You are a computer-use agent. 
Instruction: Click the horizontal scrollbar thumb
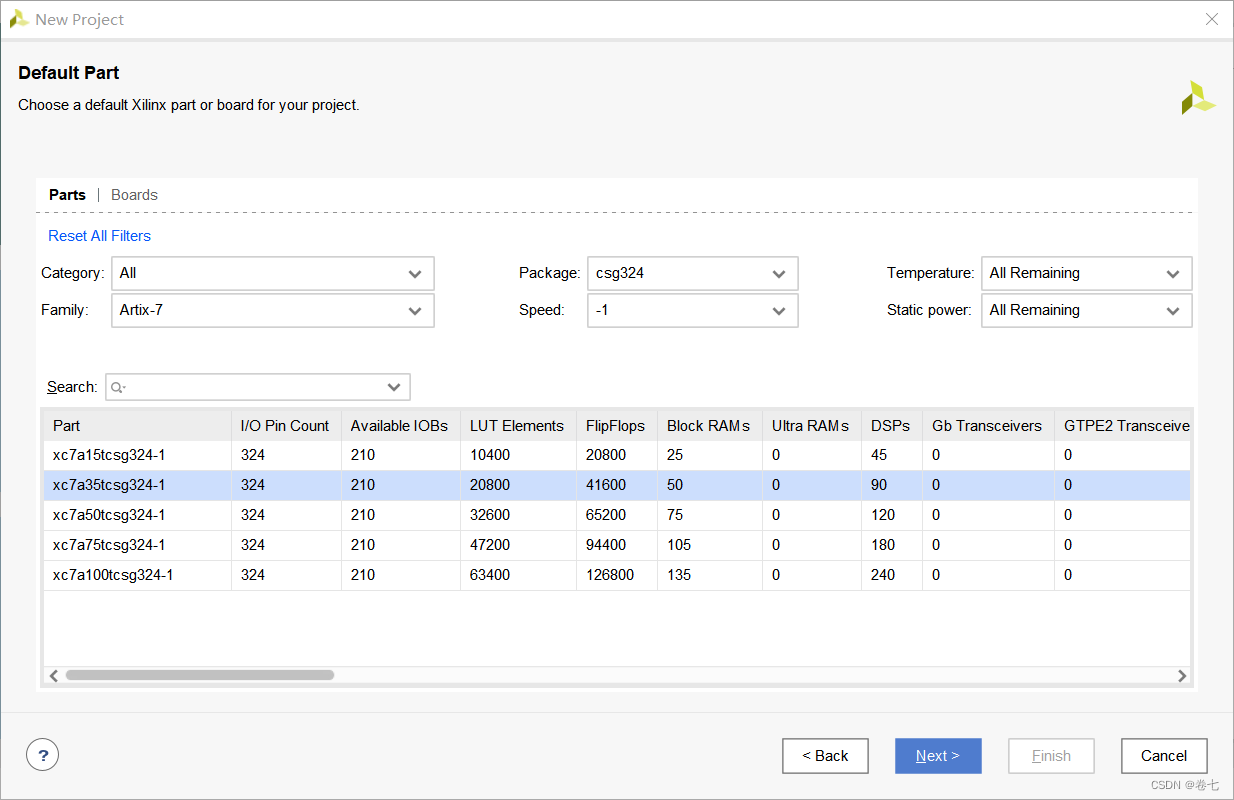tap(199, 676)
